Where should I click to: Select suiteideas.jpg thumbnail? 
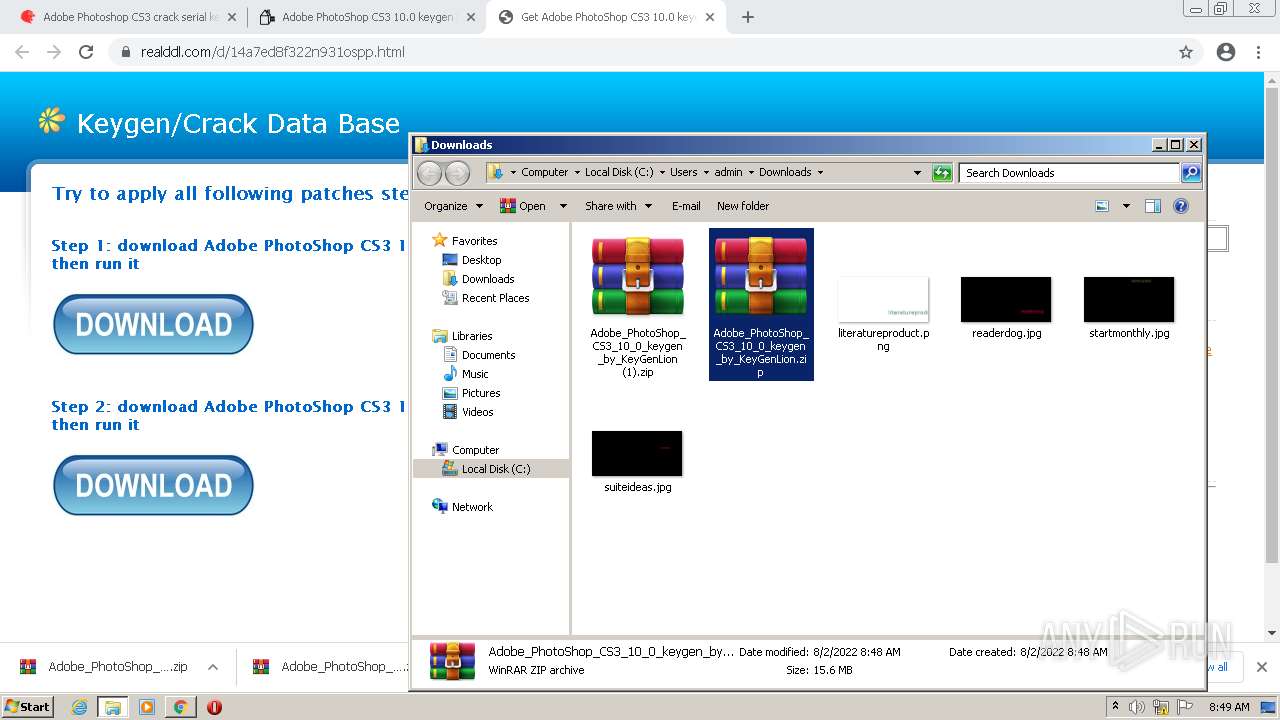(637, 453)
